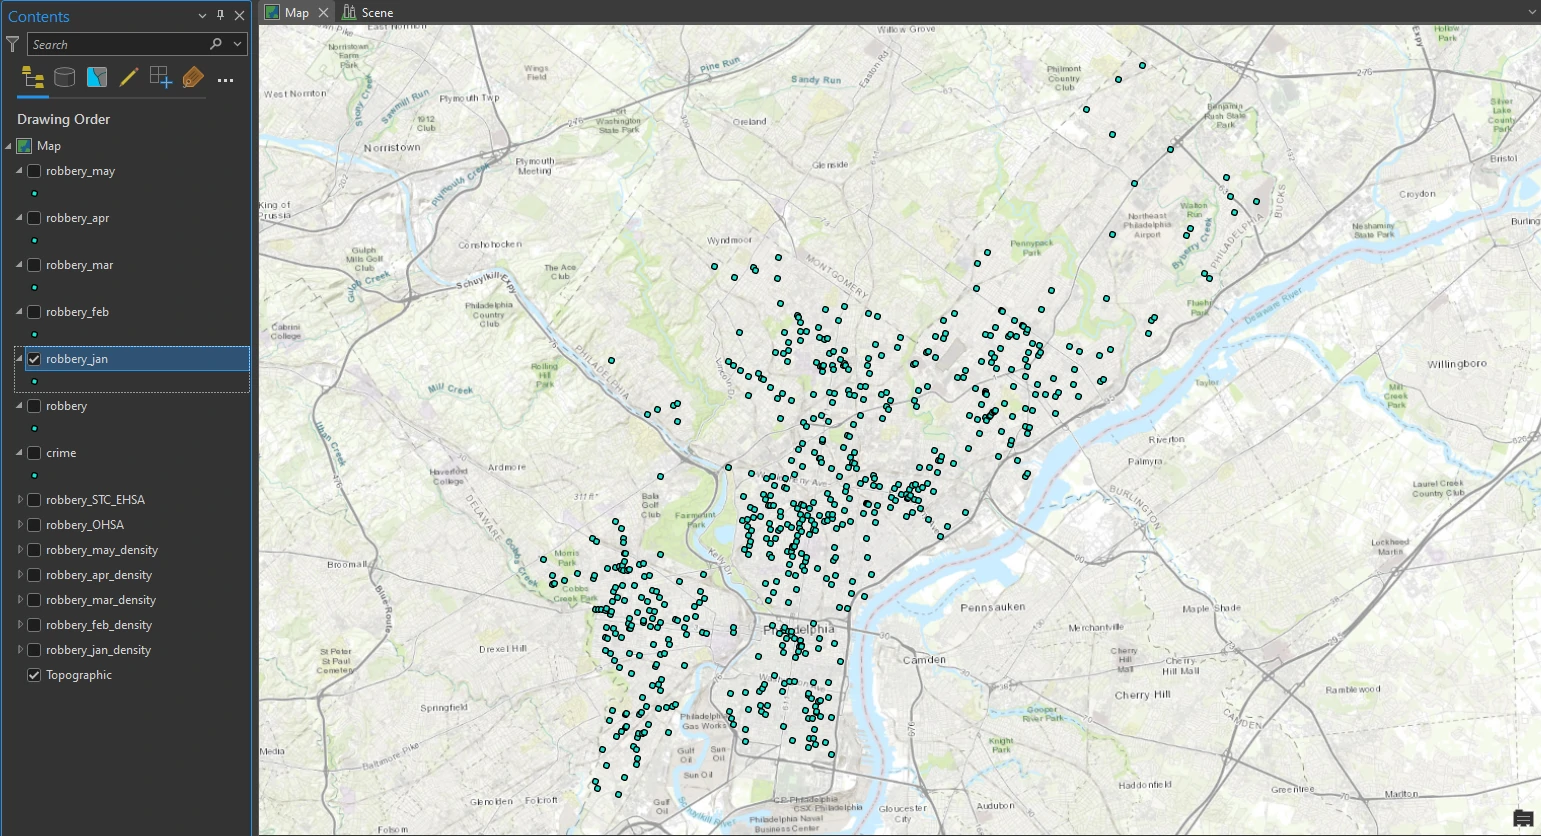The height and width of the screenshot is (836, 1541).
Task: Collapse robbery_jan layer legend
Action: [19, 359]
